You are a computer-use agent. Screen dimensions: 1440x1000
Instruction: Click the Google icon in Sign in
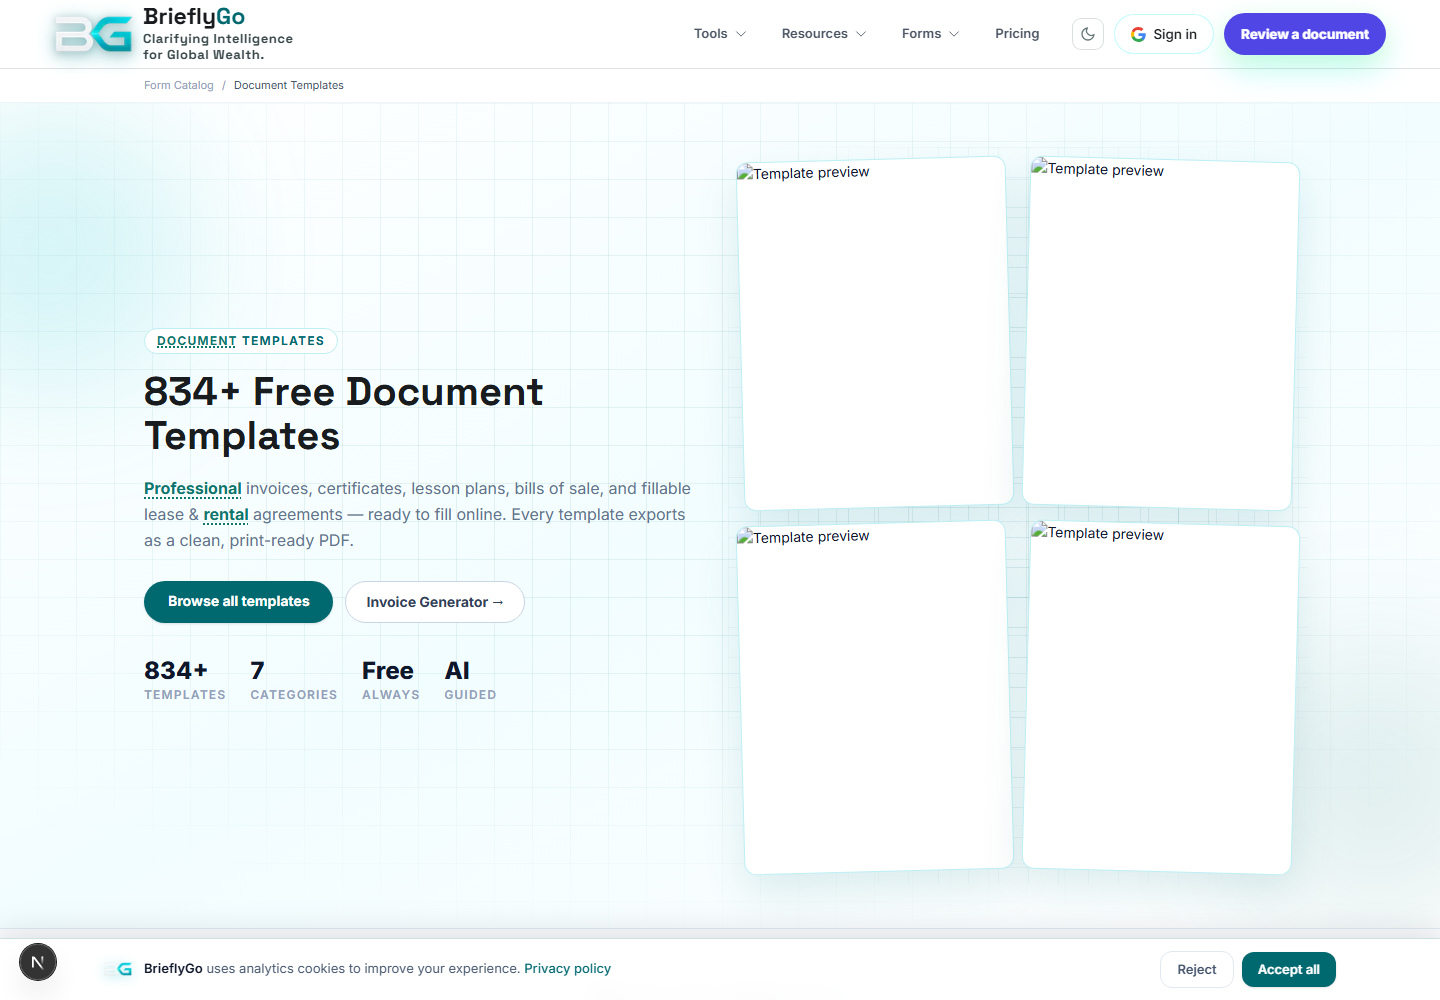1138,34
